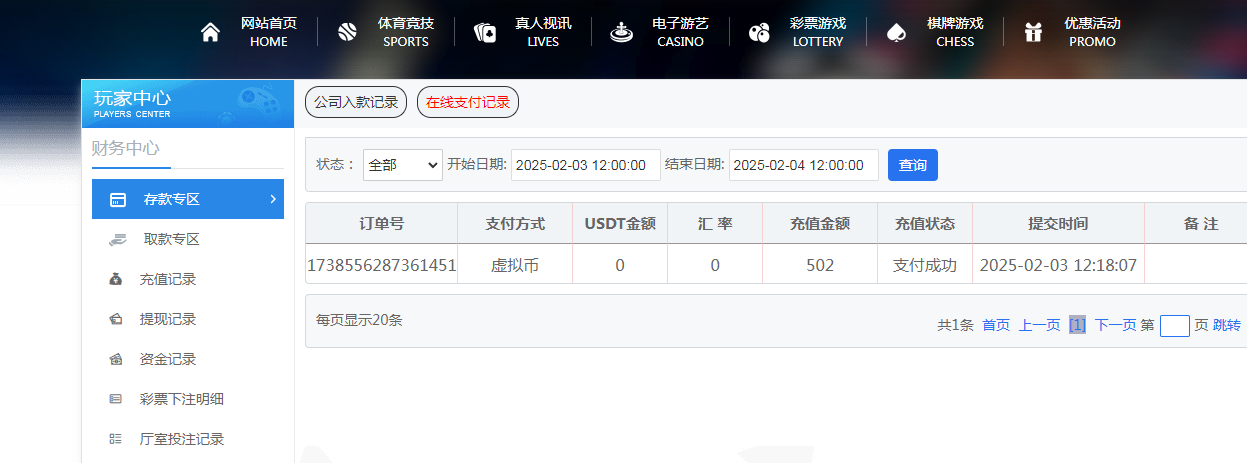
Task: Open the 取款专区 sidebar section
Action: (171, 239)
